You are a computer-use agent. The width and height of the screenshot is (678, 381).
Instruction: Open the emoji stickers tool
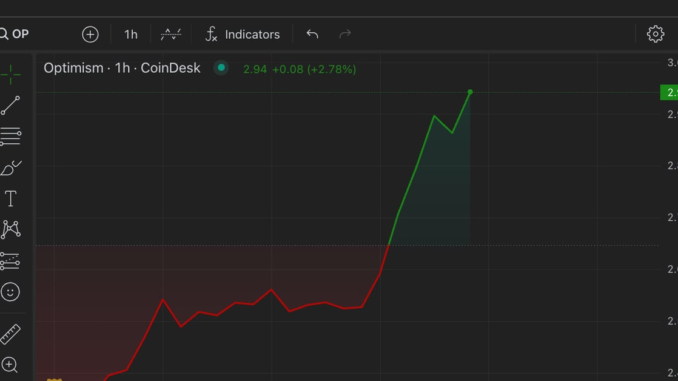(x=10, y=292)
